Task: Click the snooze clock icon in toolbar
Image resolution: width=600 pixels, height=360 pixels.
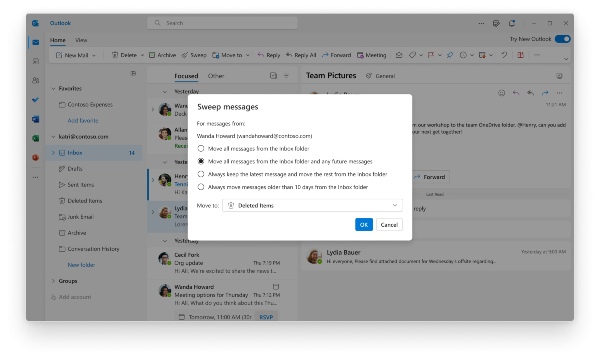Action: point(463,55)
